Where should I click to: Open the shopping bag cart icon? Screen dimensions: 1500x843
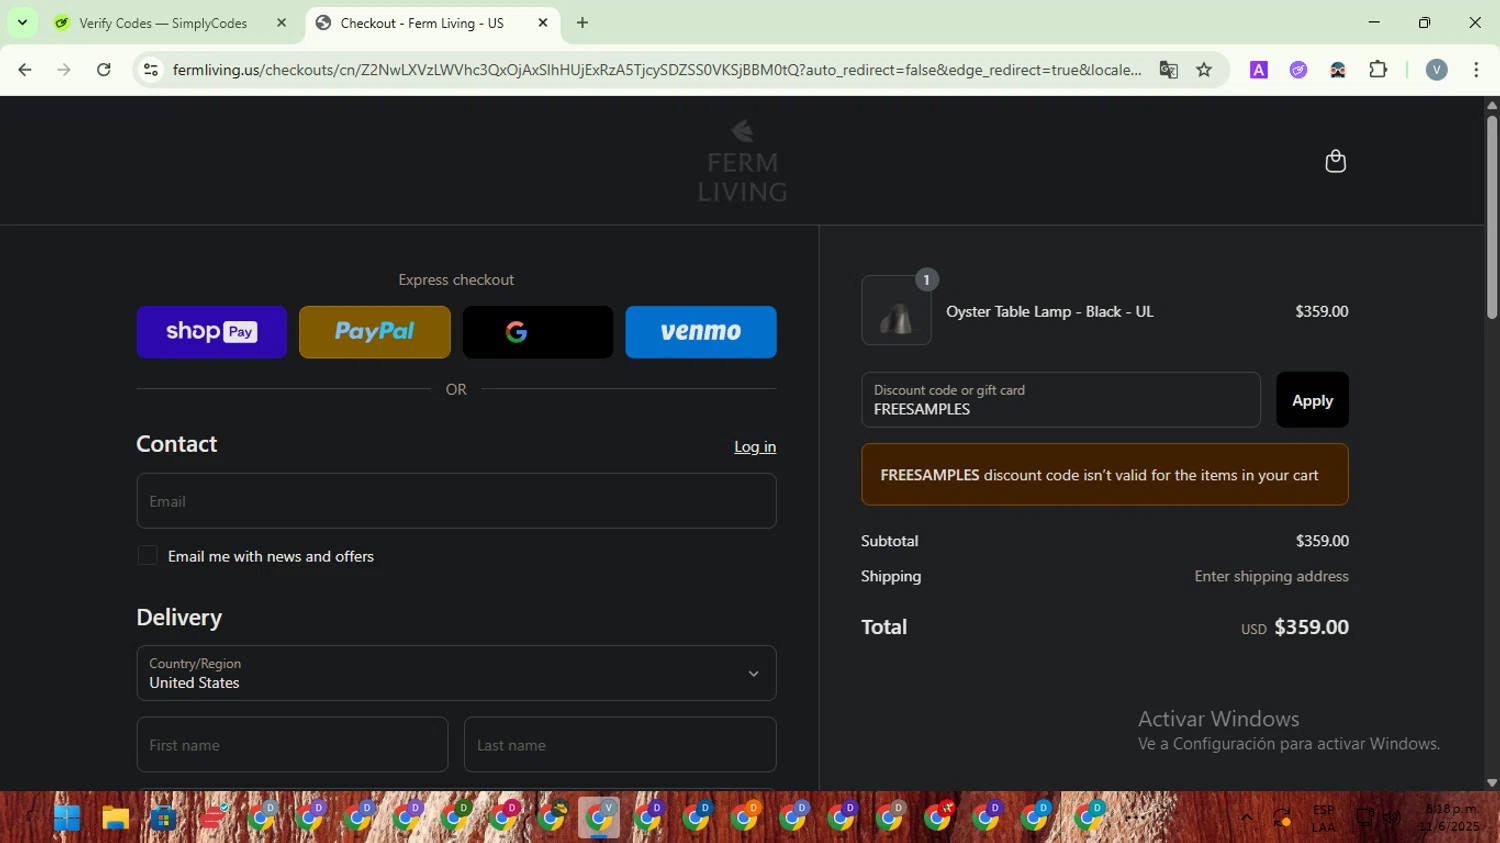(1335, 161)
